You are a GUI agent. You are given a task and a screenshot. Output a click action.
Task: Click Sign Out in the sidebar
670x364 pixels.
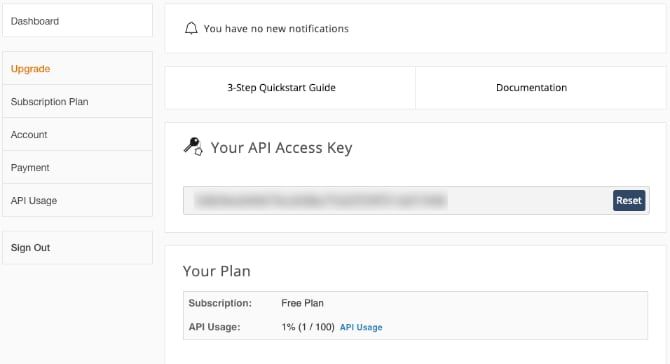[77, 248]
